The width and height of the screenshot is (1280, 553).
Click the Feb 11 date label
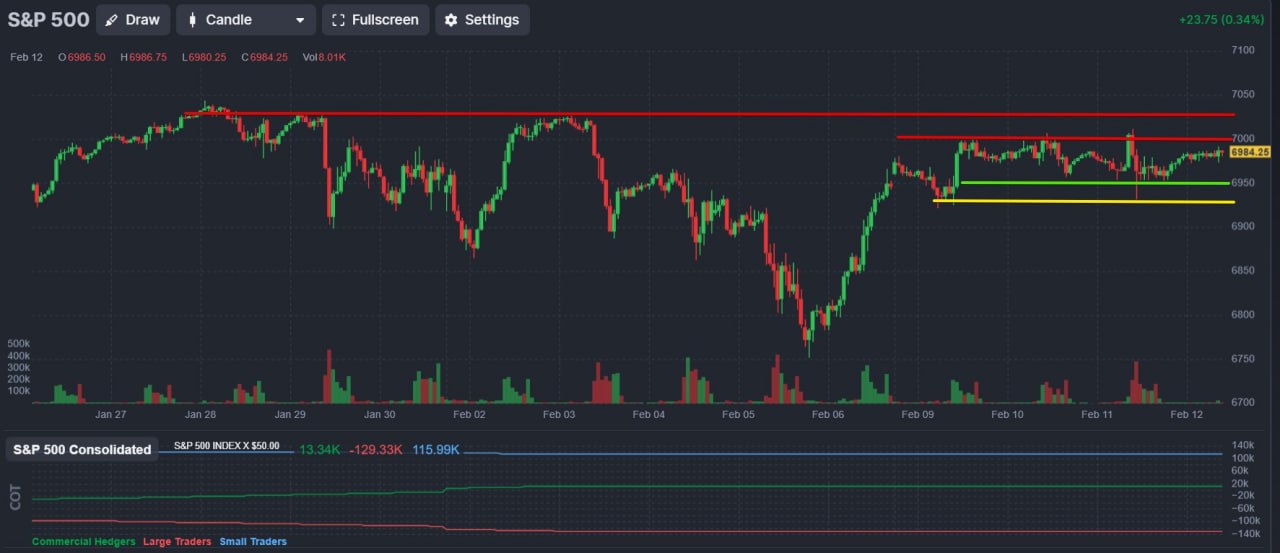click(x=1097, y=414)
